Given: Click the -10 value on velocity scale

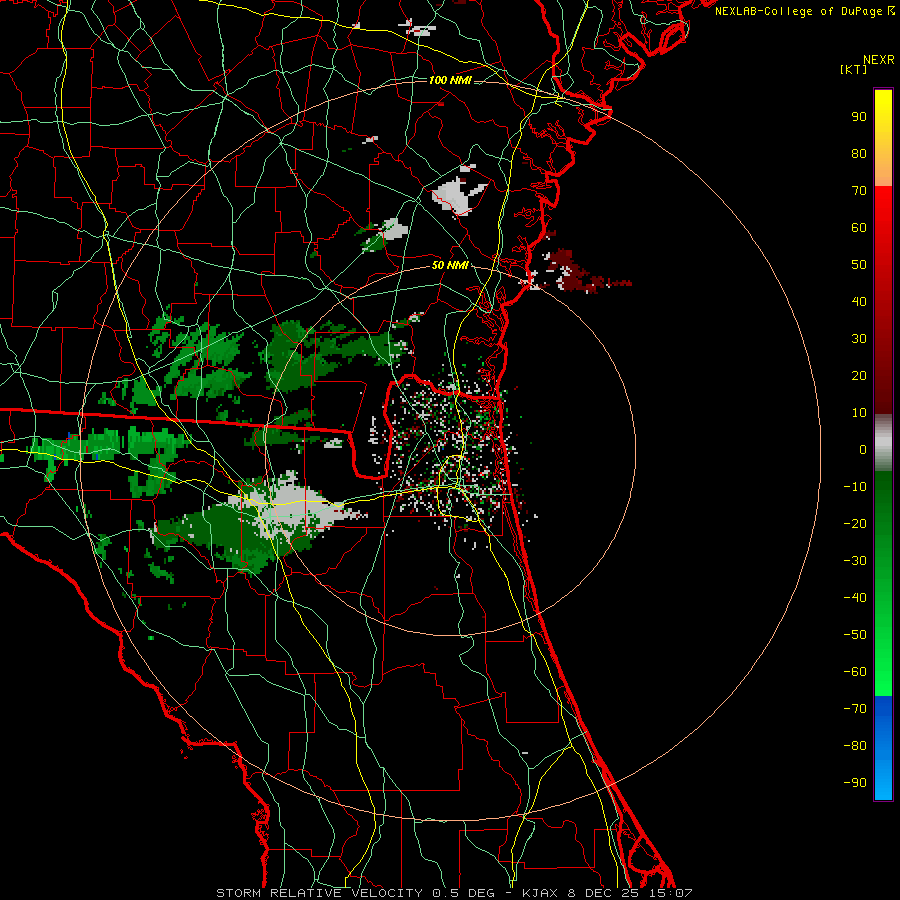Looking at the screenshot, I should click(x=855, y=487).
